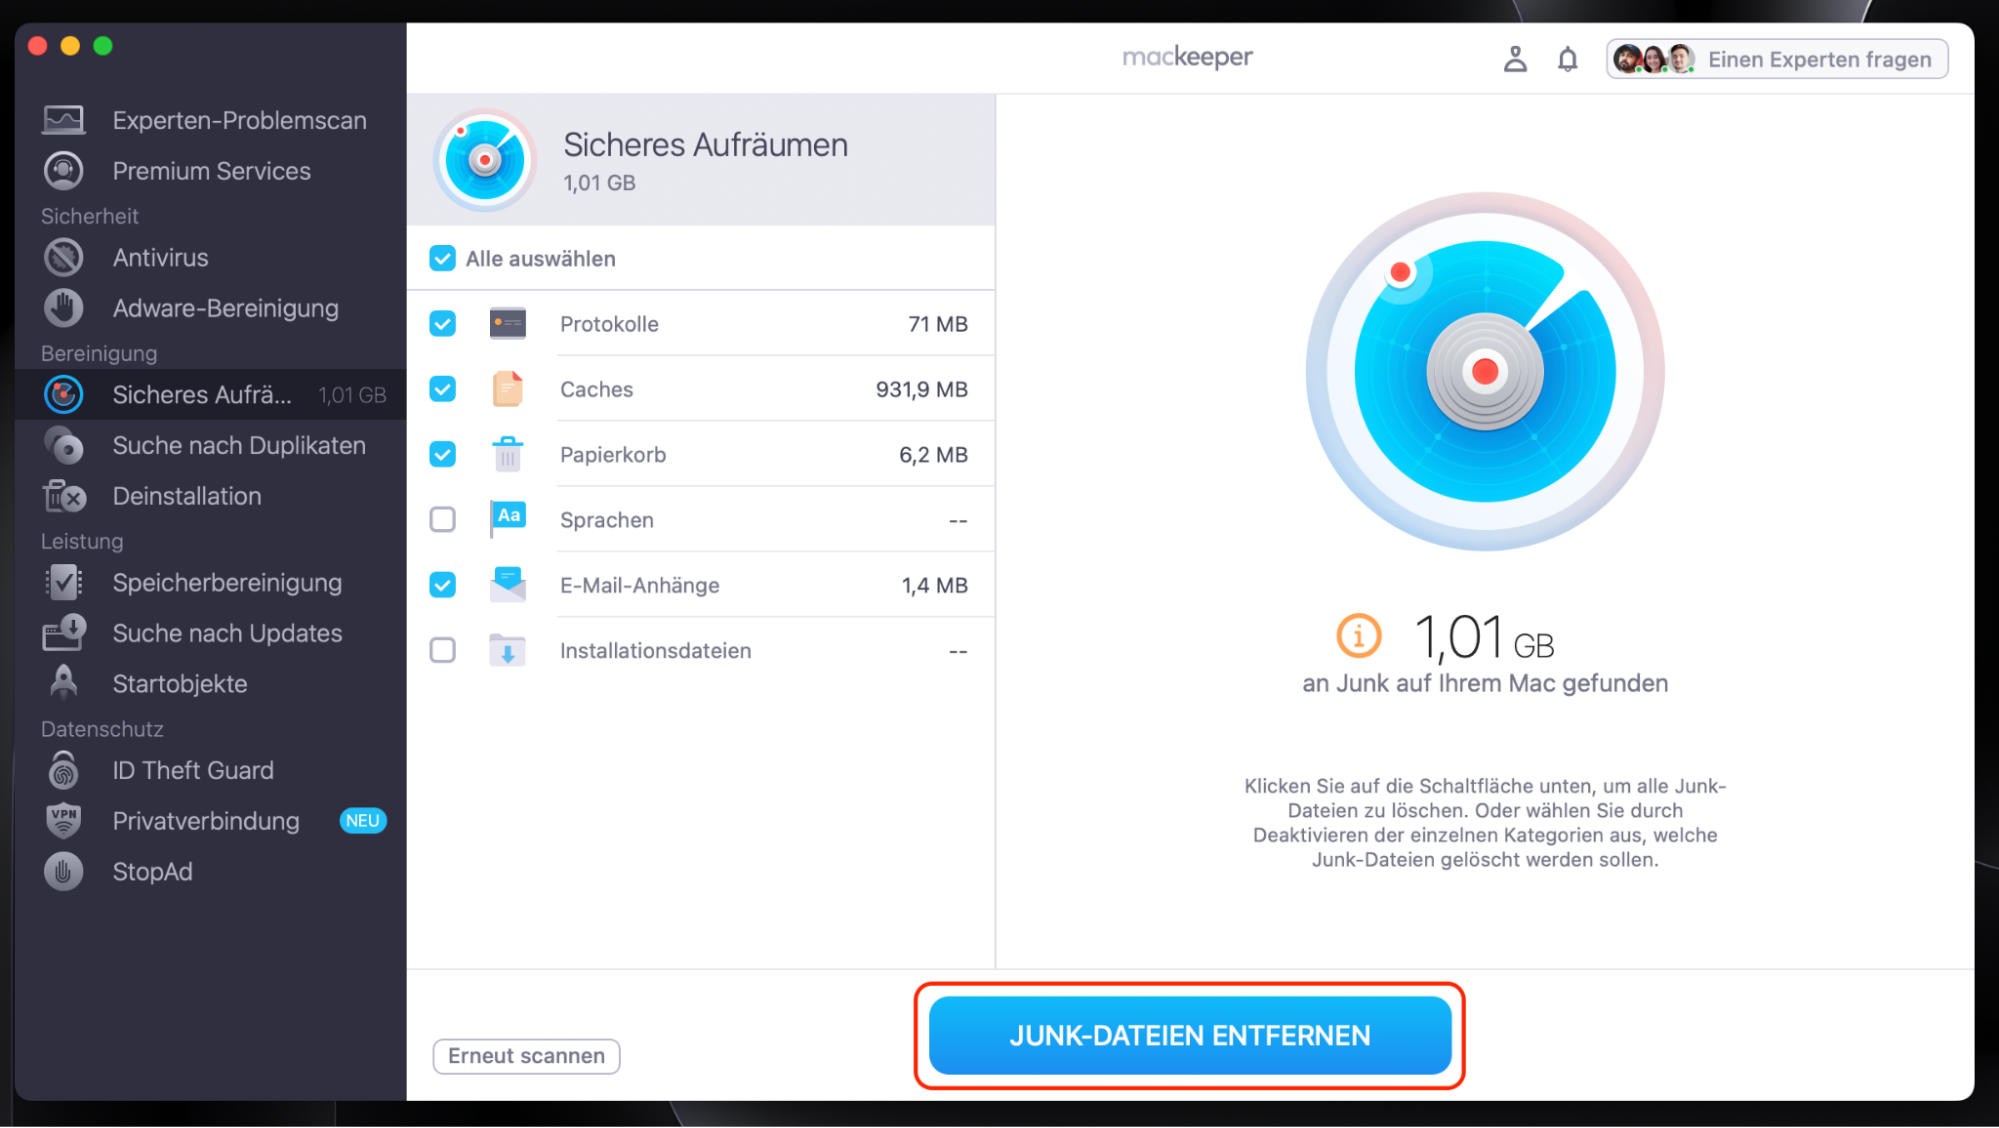Launch Startobjekte via rocket icon
Screen dimensions: 1999x1128
63,683
